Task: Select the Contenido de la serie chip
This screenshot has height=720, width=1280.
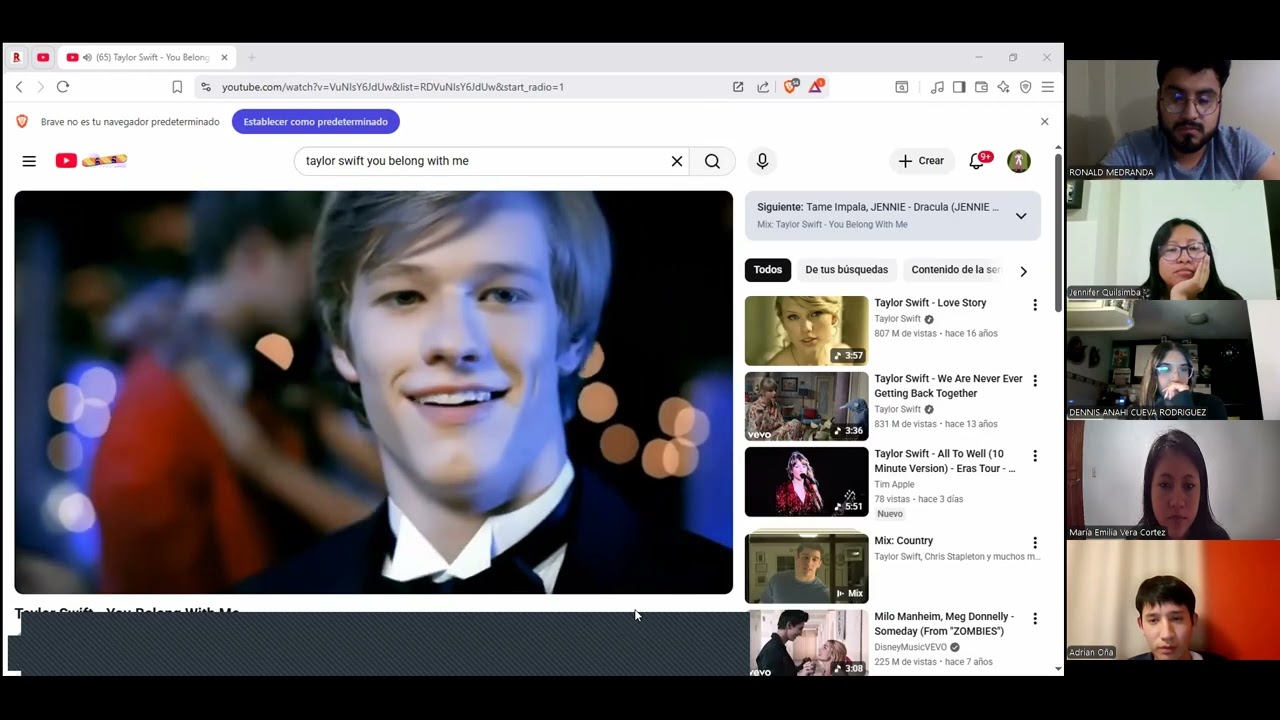Action: click(955, 270)
